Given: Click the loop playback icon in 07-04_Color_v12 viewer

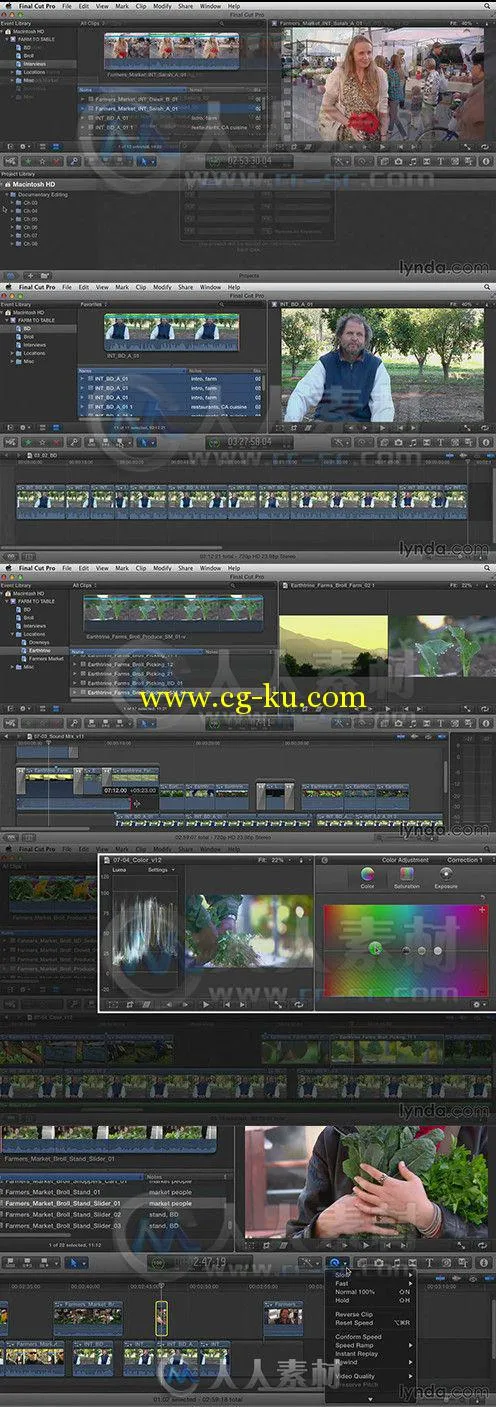Looking at the screenshot, I should 298,1003.
